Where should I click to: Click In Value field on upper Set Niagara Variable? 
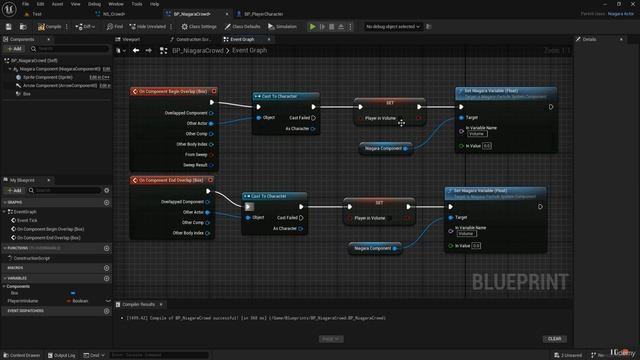click(x=487, y=146)
